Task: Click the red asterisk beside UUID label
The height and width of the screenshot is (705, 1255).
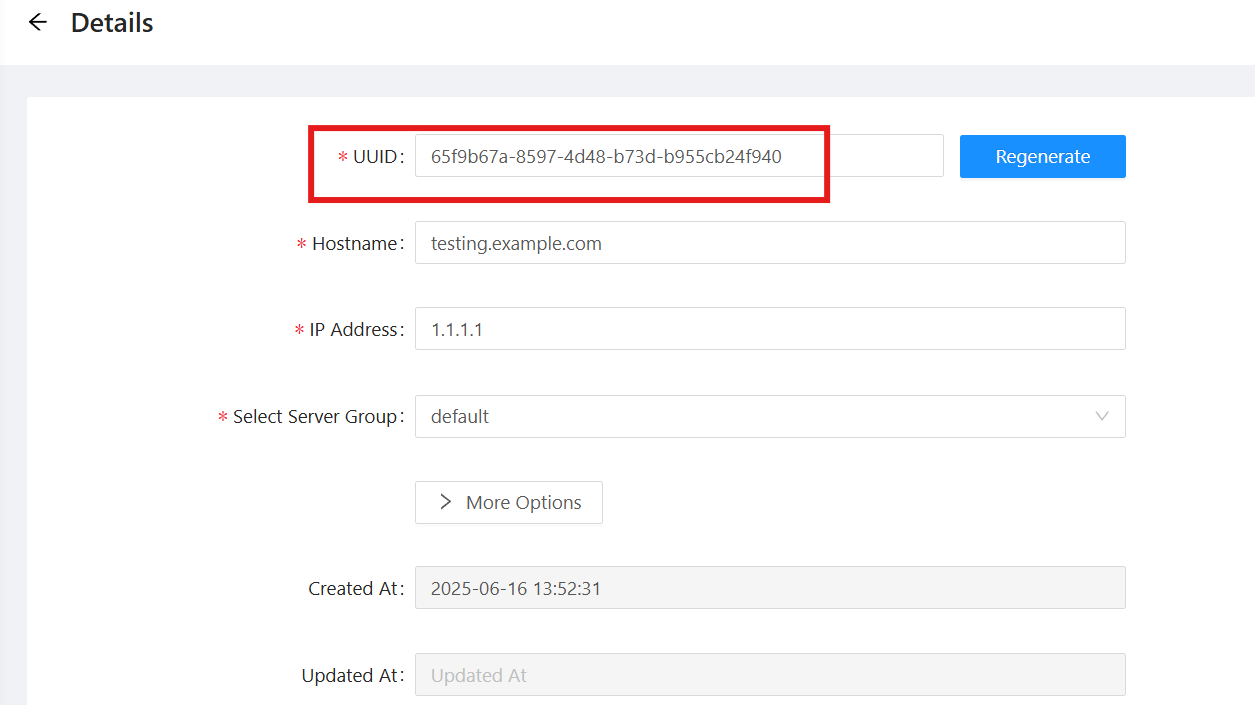Action: coord(343,158)
